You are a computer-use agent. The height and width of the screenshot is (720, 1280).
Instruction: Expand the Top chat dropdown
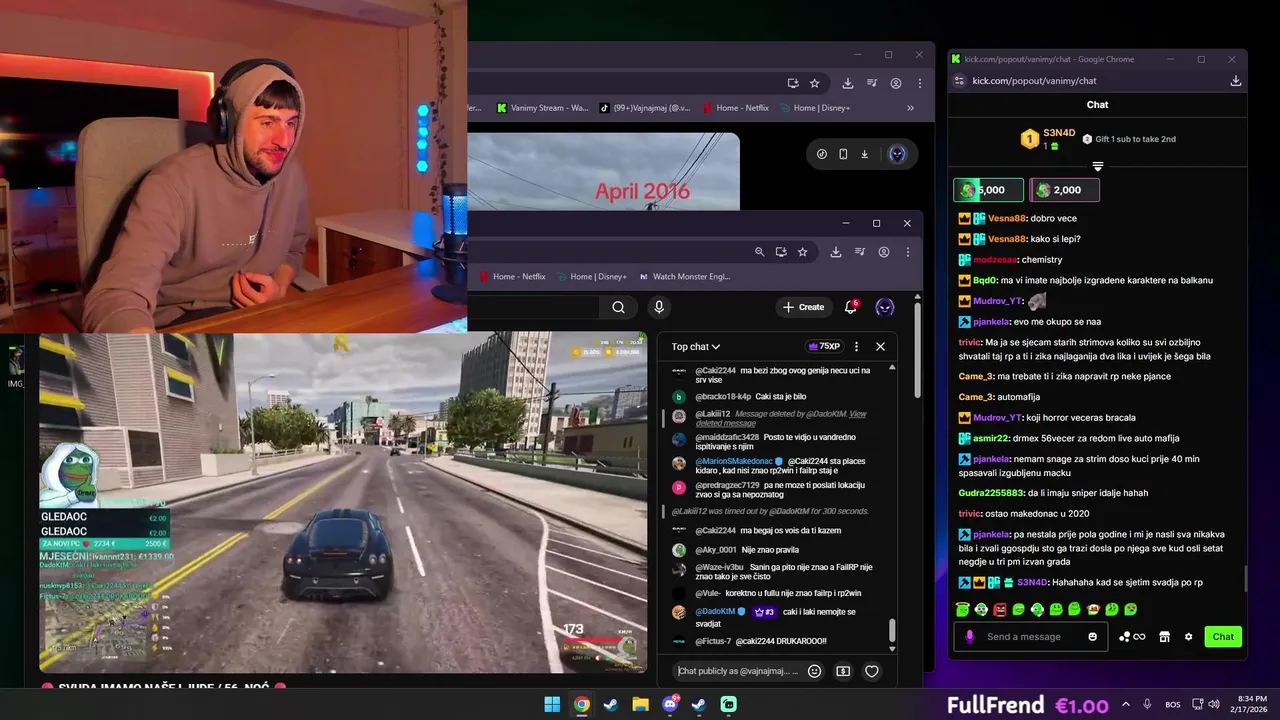pos(696,347)
